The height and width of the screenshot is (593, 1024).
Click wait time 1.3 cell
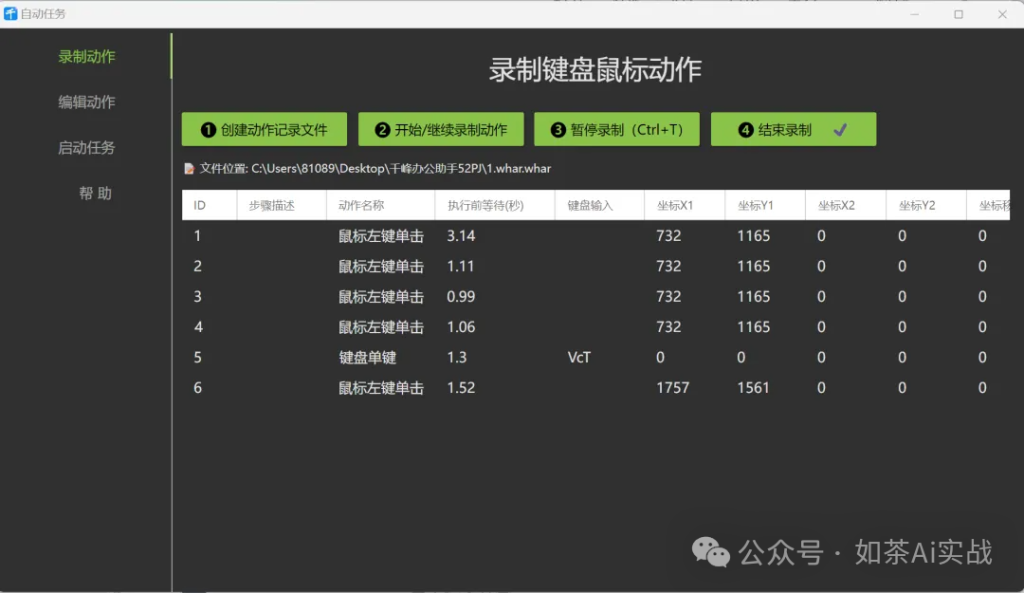point(457,357)
